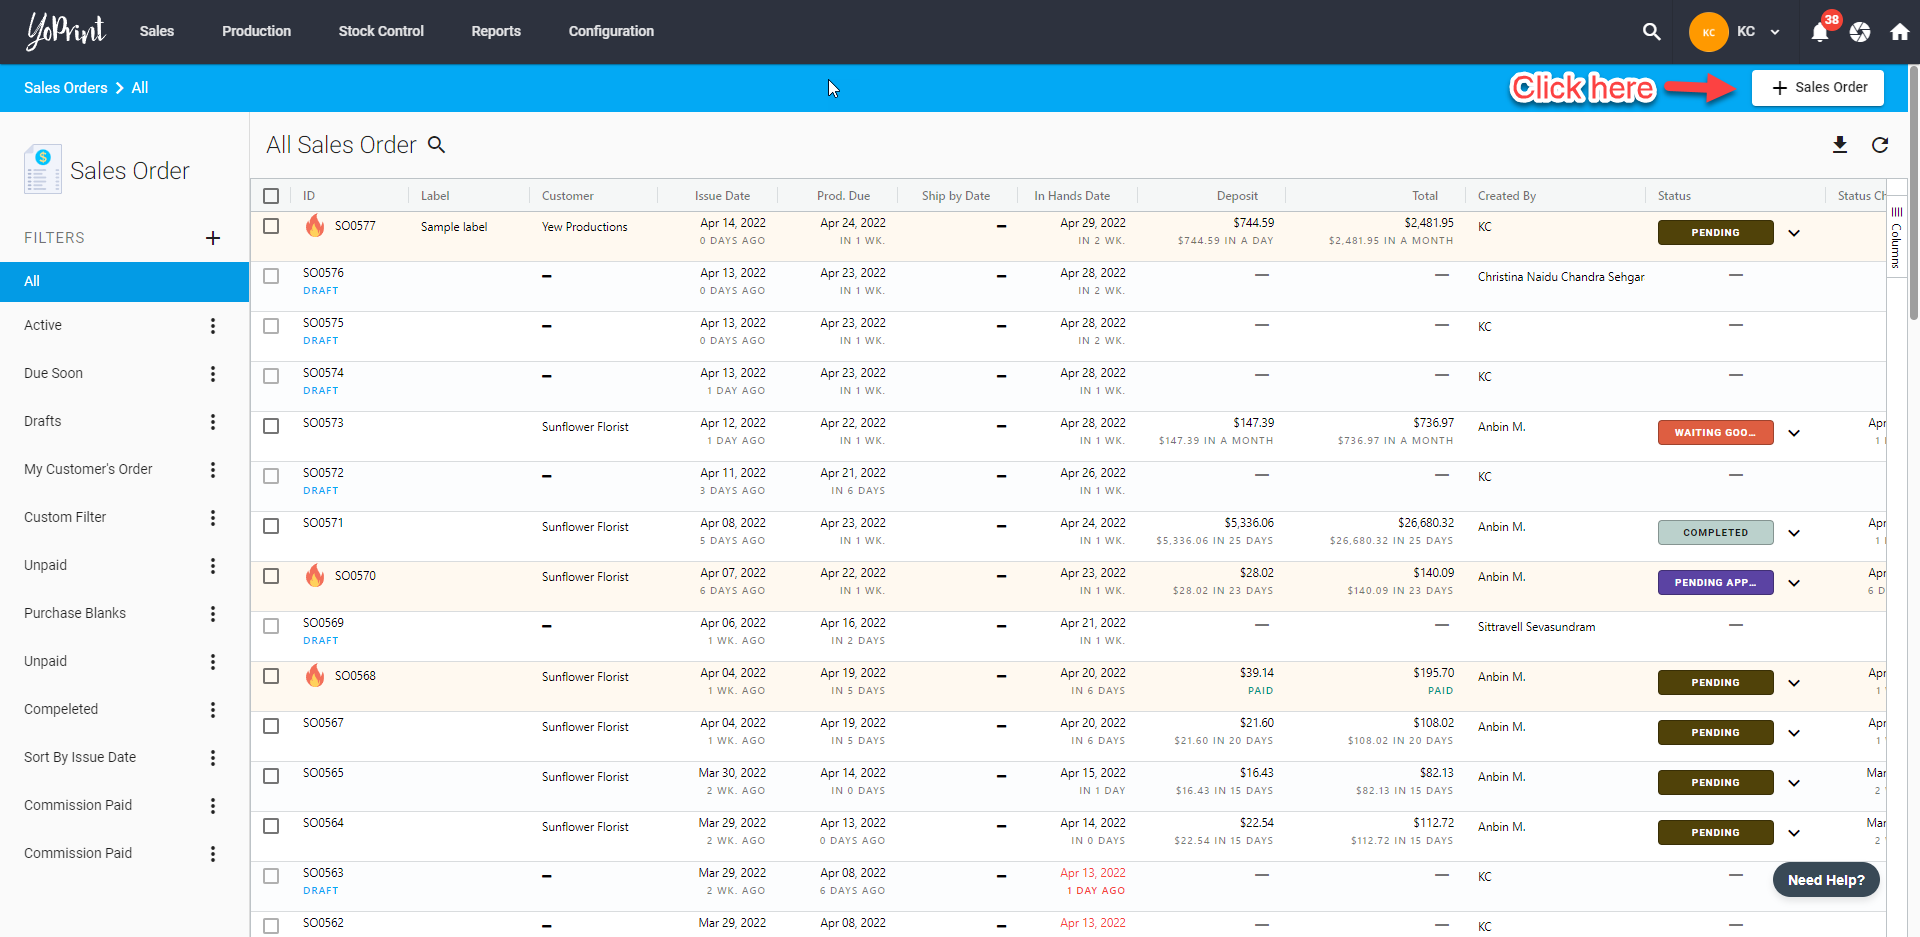Click the fire icon on SO0568

click(315, 675)
